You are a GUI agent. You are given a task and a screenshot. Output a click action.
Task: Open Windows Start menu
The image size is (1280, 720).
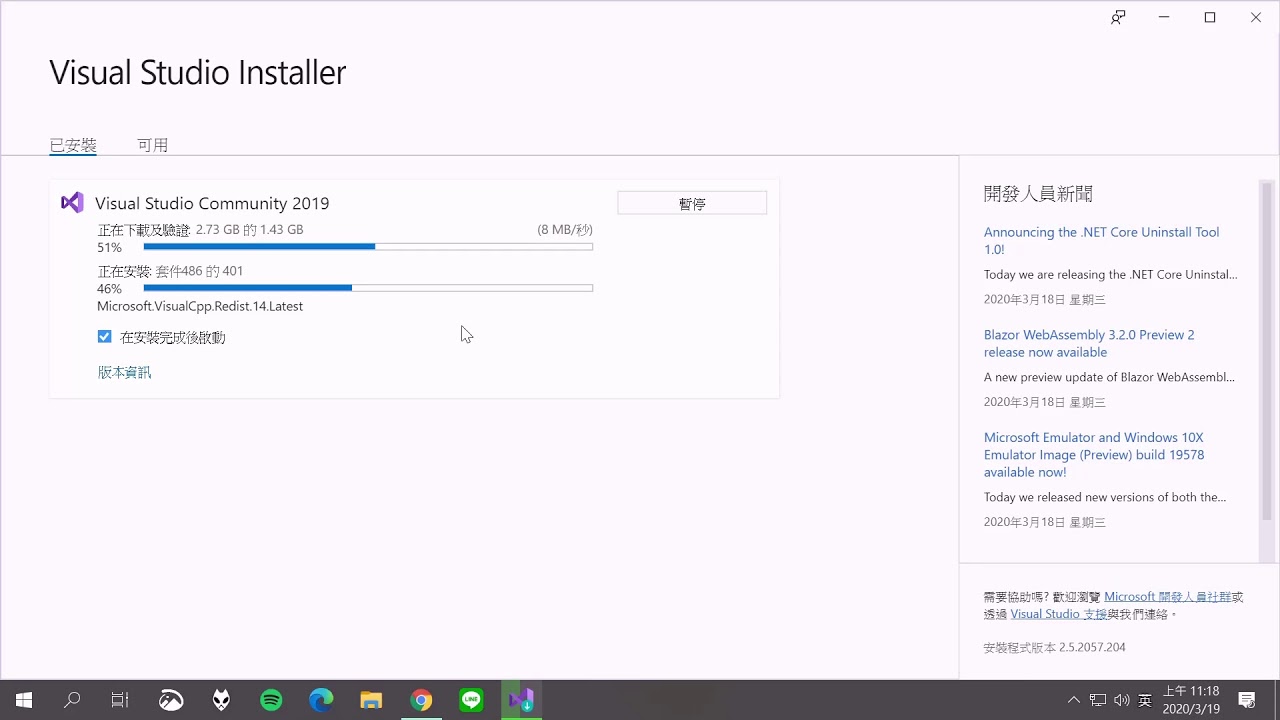click(x=24, y=700)
